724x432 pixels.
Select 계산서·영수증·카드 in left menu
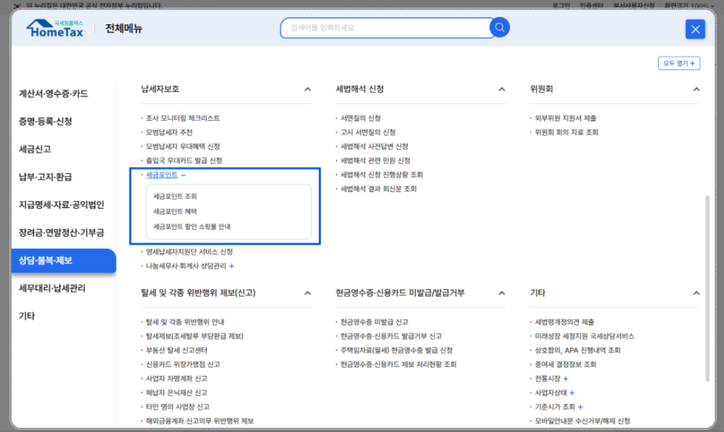(53, 94)
